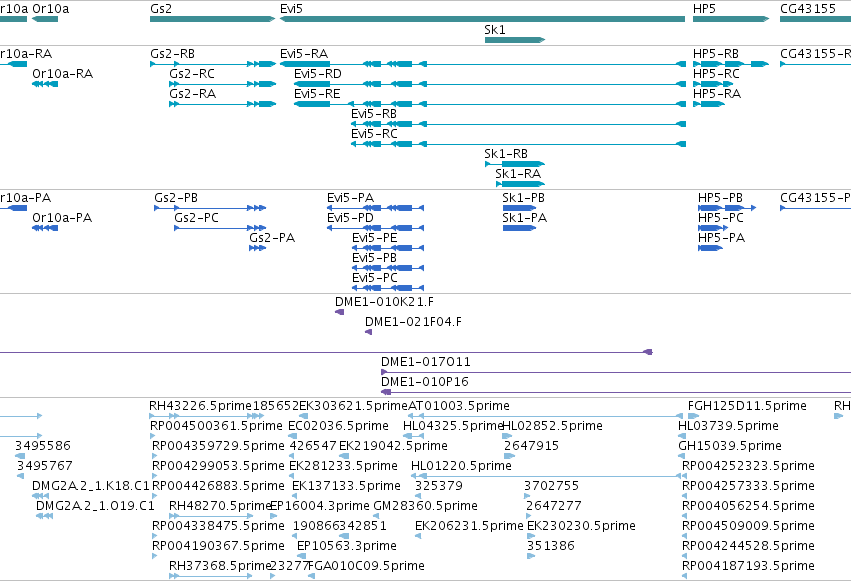Click the Evi5-PC protein label
851x581 pixels.
375,278
